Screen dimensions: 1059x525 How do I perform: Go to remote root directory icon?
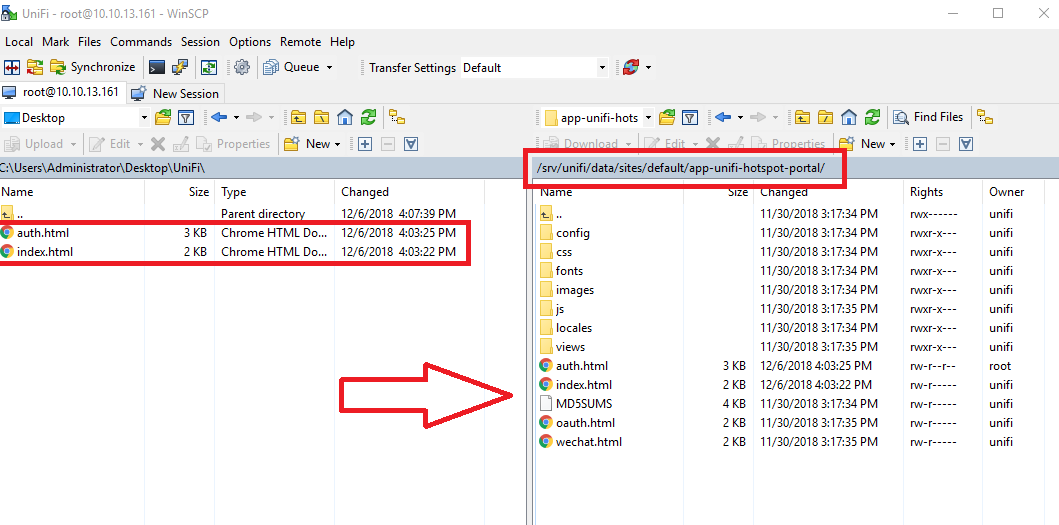coord(825,118)
